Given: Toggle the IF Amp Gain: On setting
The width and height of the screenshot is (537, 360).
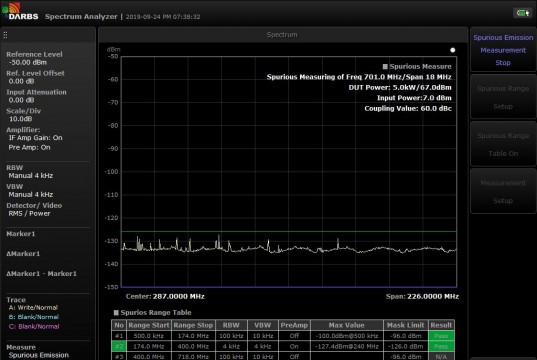Looking at the screenshot, I should point(36,138).
